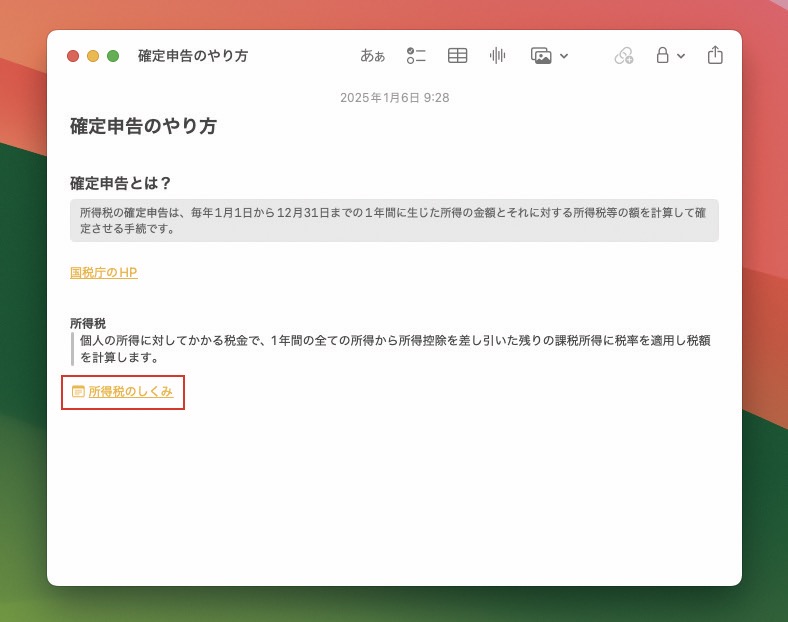
Task: Share the note with the share icon
Action: [x=715, y=55]
